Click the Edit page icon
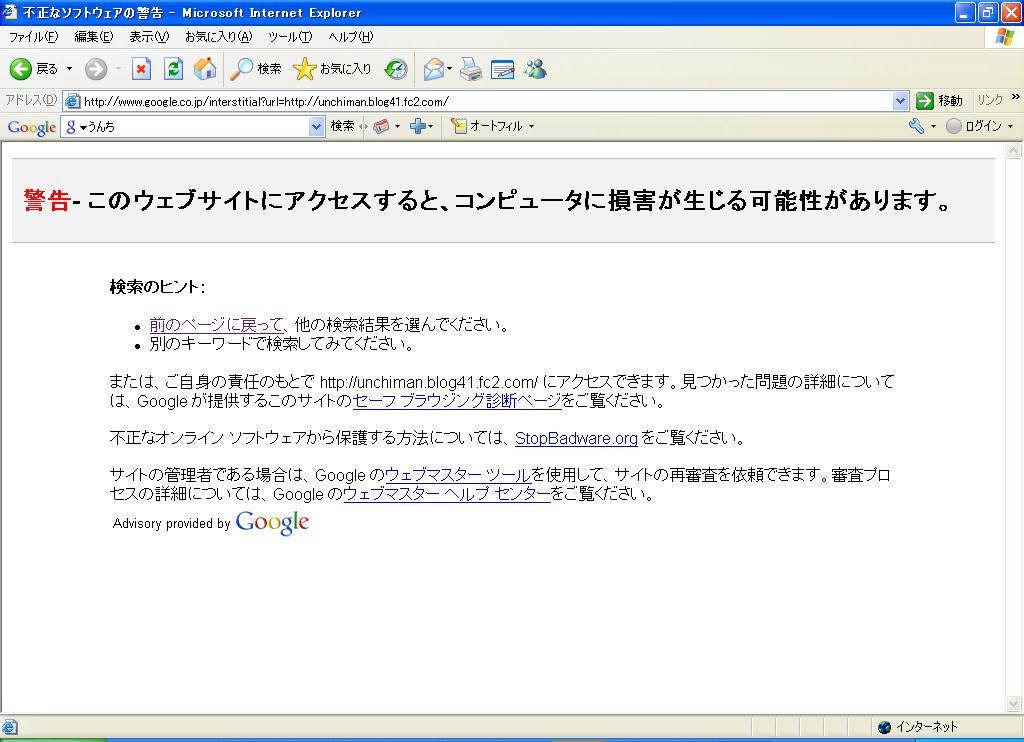The image size is (1024, 742). (x=502, y=69)
